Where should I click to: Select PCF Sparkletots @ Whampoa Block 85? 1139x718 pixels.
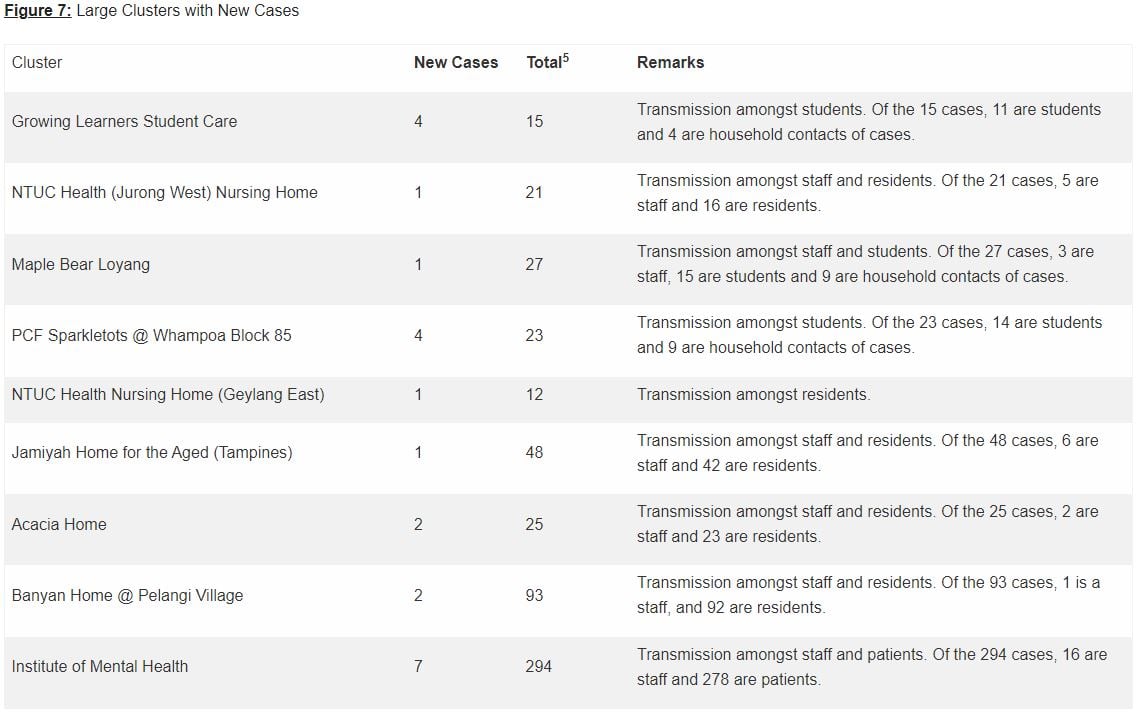tap(151, 335)
